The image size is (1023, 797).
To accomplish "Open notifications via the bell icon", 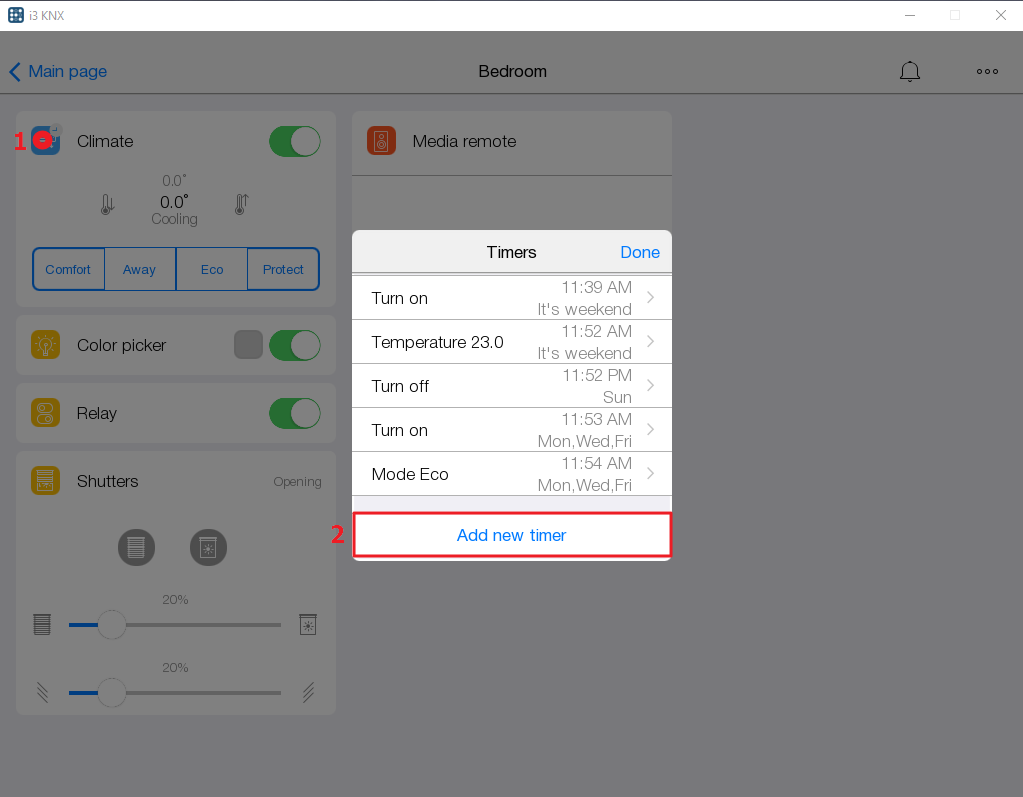I will point(909,71).
